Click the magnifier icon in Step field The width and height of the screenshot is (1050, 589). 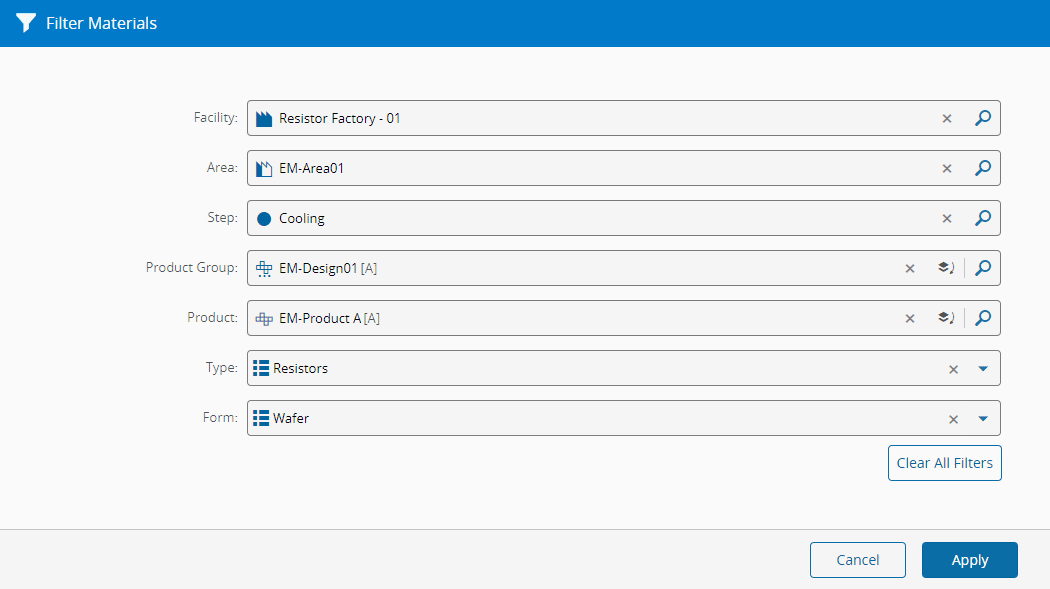pyautogui.click(x=983, y=218)
